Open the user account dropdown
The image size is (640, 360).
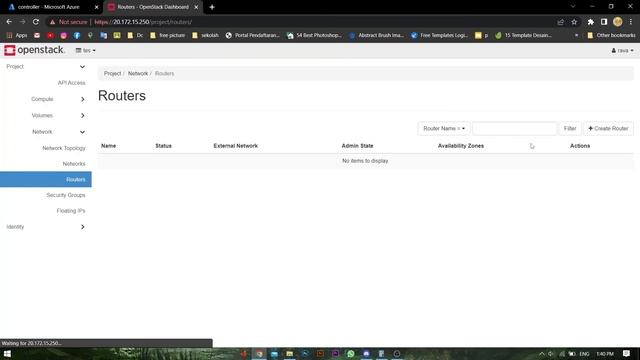pos(622,51)
